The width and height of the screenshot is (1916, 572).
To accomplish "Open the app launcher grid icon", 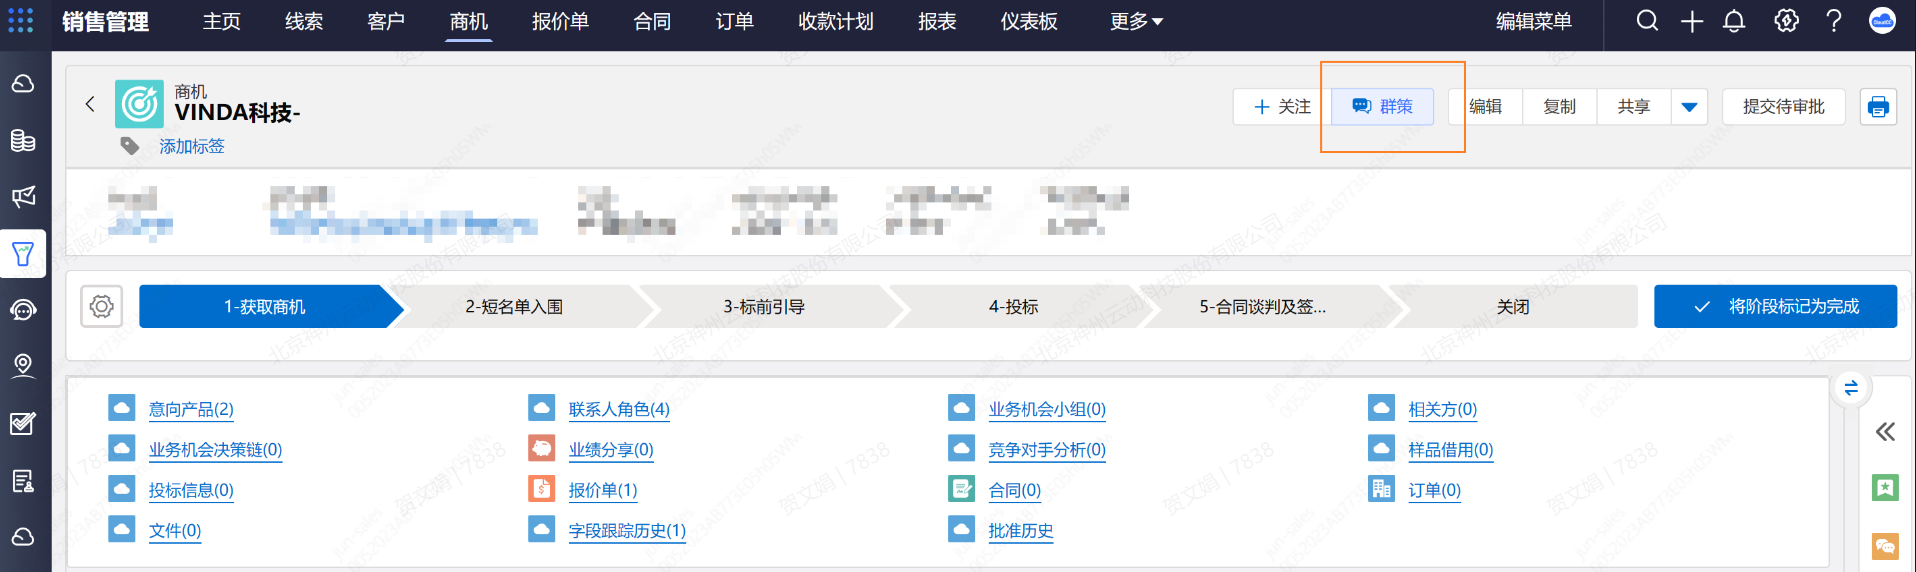I will point(20,21).
